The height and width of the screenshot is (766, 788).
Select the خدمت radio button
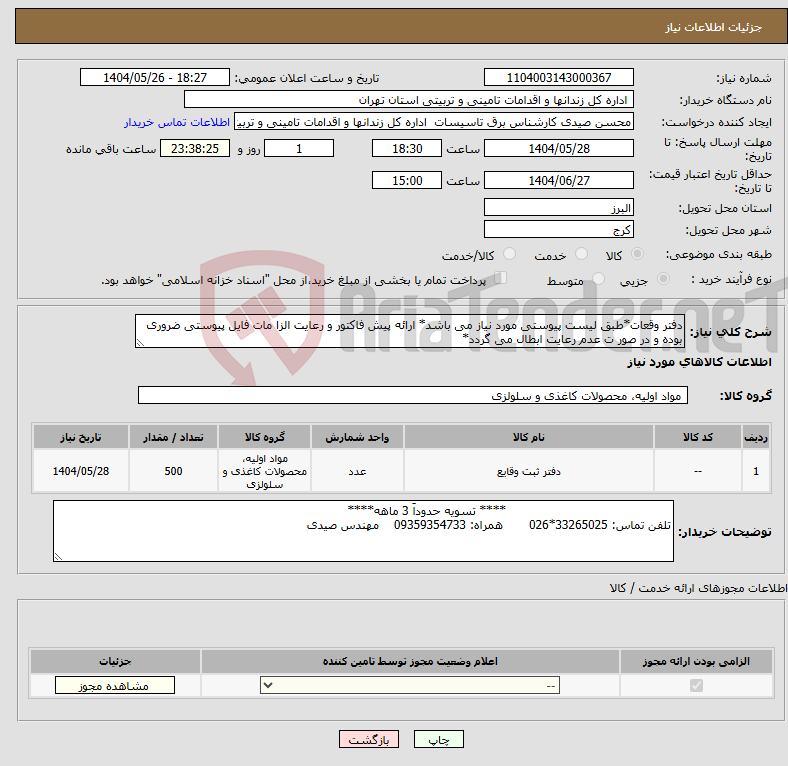tap(581, 254)
